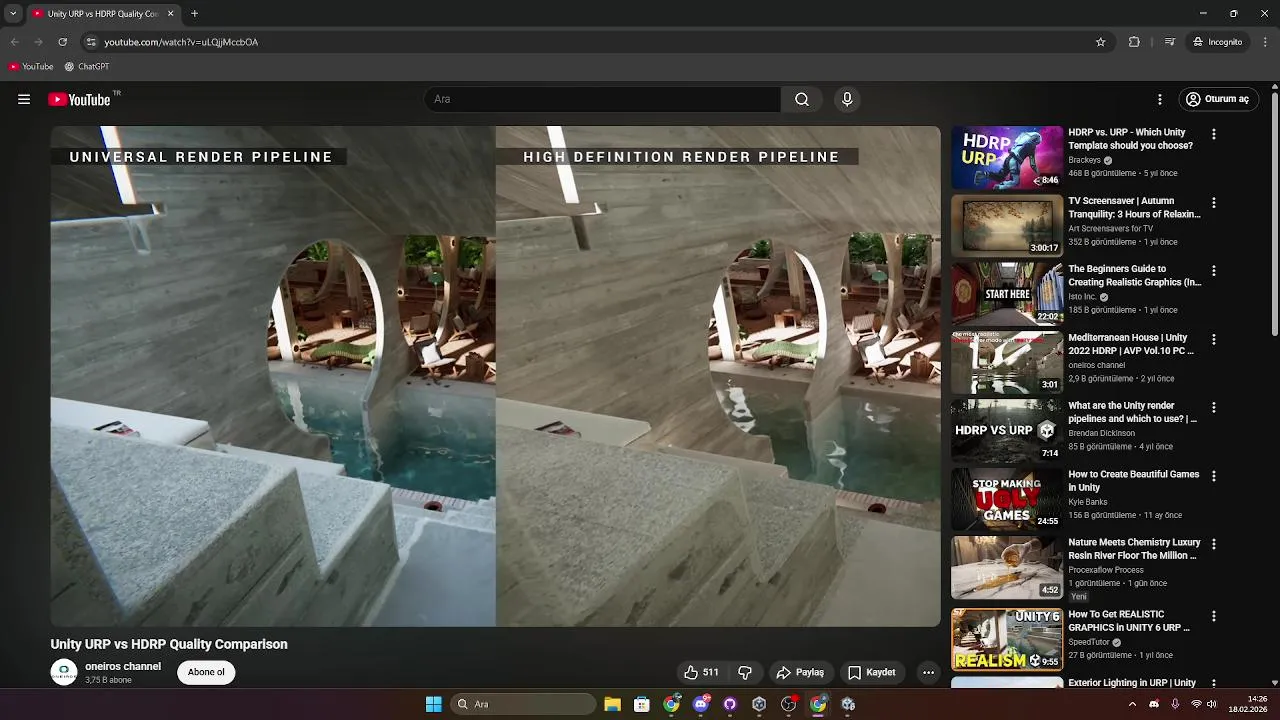The image size is (1280, 720).
Task: View site information icon in address bar
Action: [x=91, y=42]
